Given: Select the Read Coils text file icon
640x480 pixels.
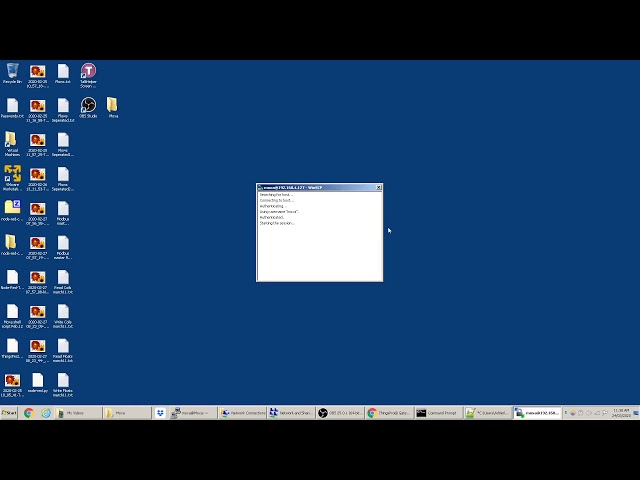Looking at the screenshot, I should coord(63,282).
